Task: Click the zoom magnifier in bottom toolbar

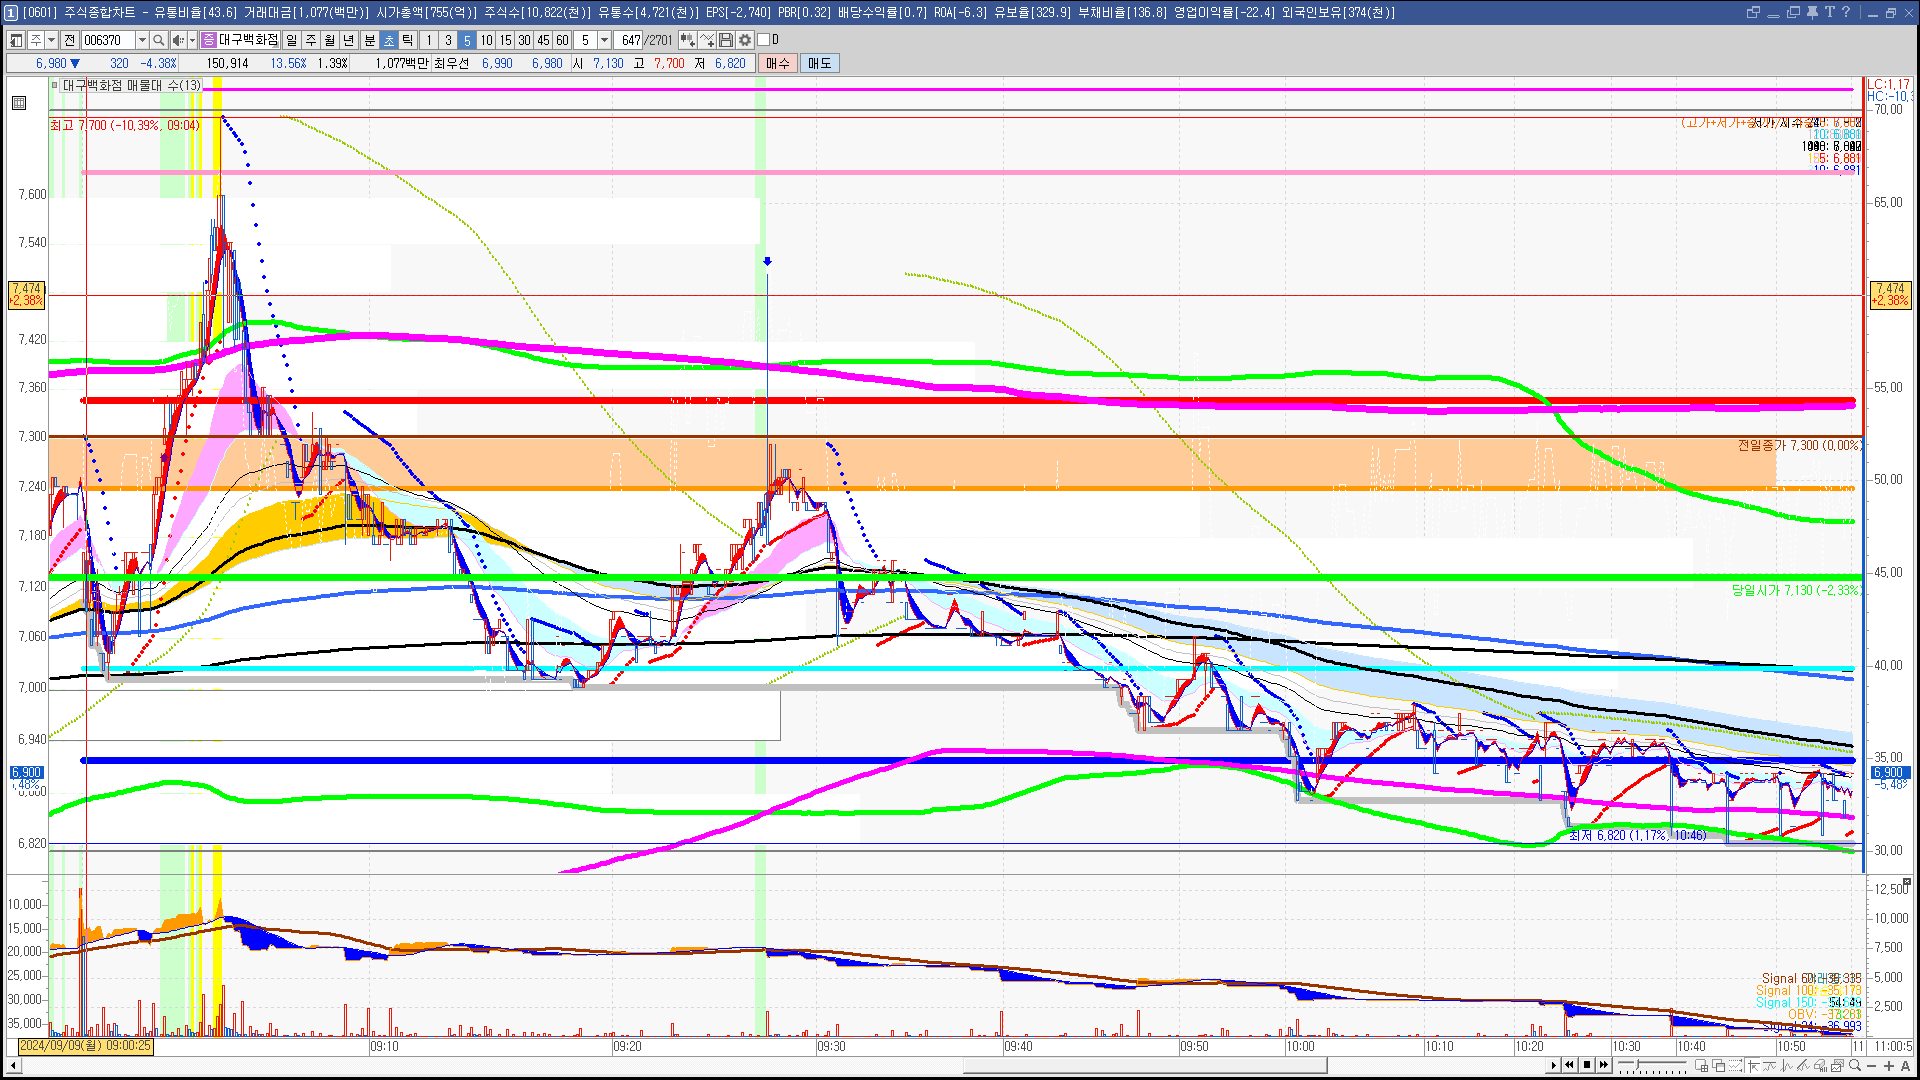Action: click(1855, 1066)
